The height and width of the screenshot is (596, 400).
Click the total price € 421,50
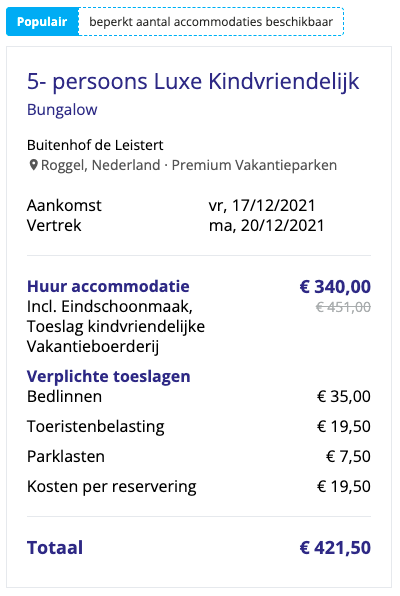coord(335,548)
